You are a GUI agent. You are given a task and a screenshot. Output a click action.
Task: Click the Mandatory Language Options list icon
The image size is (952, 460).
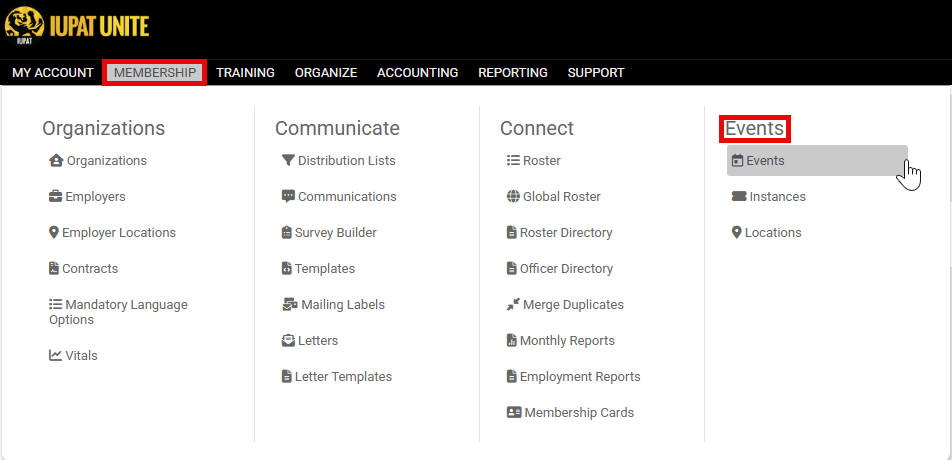56,305
